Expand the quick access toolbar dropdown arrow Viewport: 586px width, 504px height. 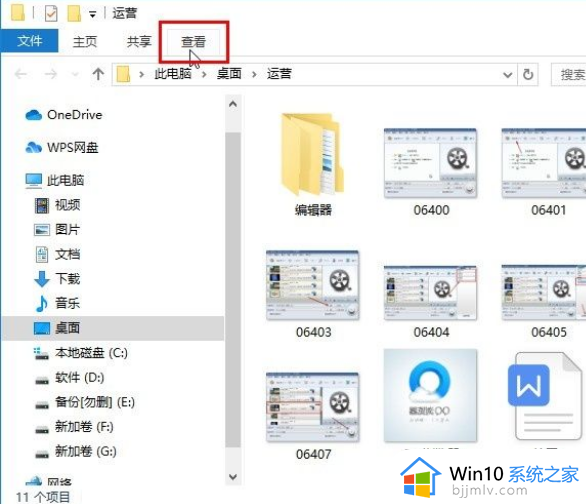click(x=92, y=15)
